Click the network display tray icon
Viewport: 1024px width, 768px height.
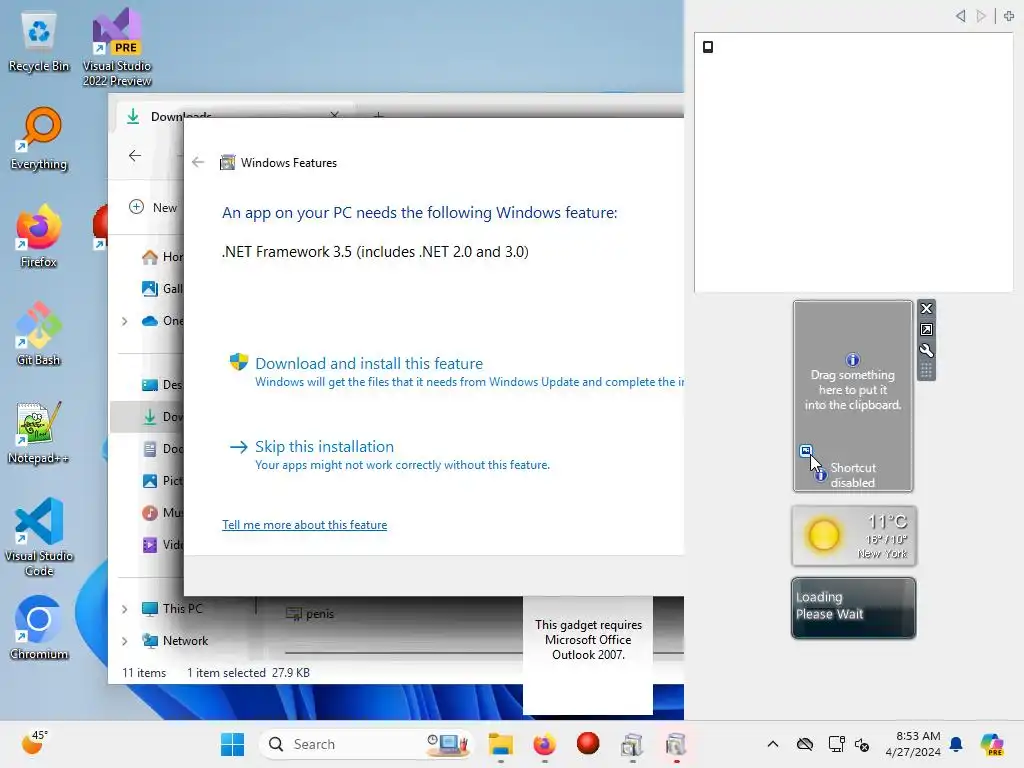(836, 744)
